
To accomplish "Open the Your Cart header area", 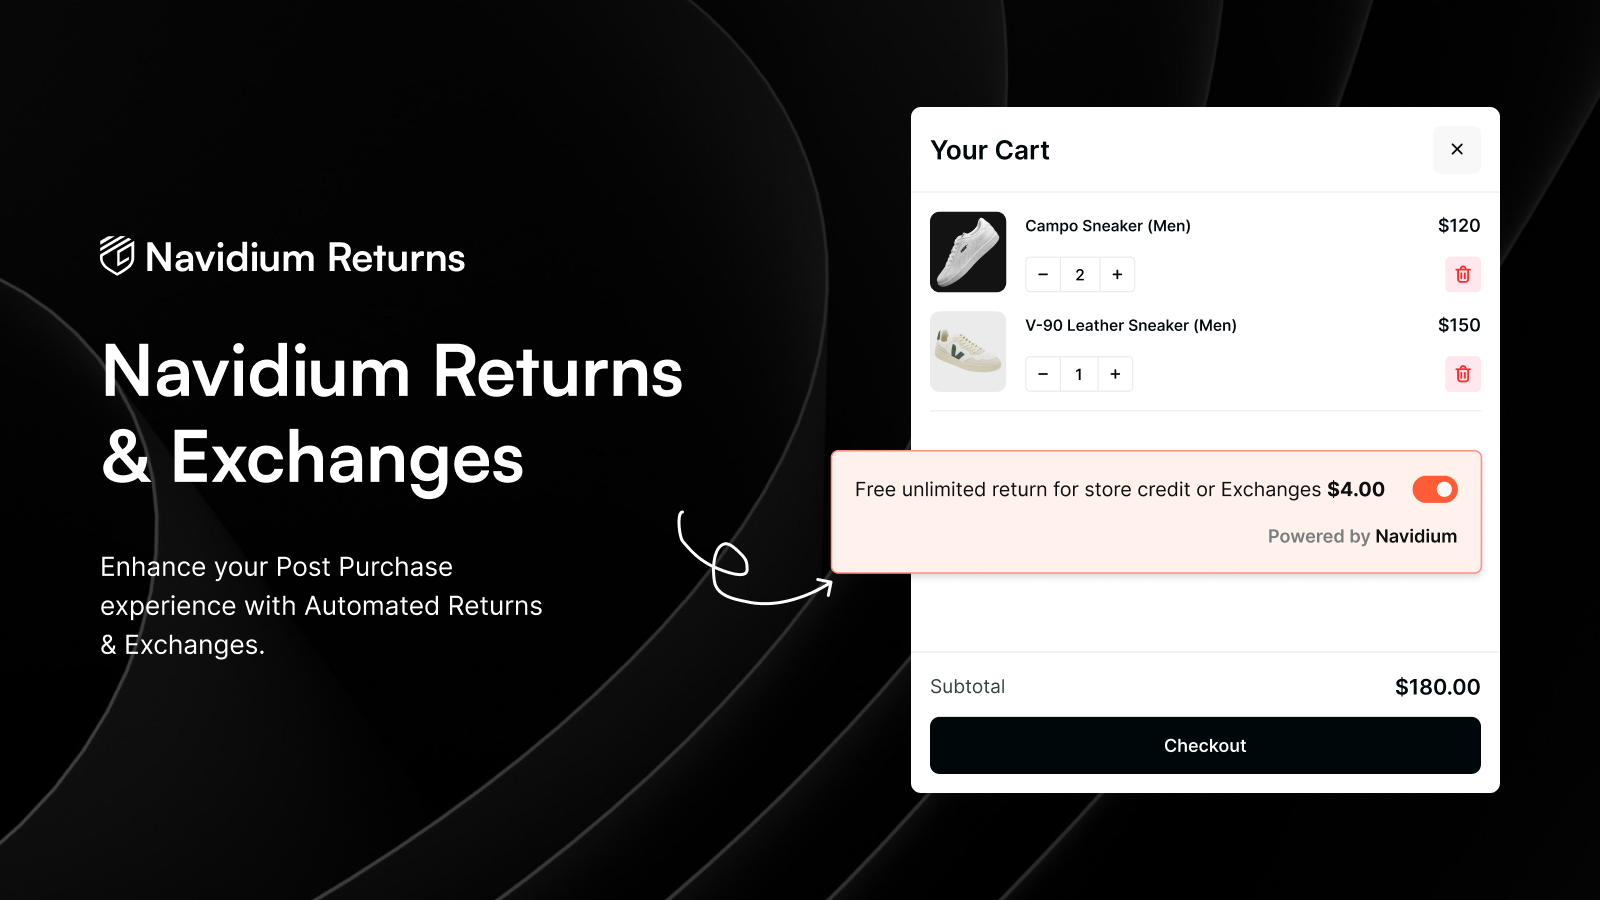I will (x=989, y=150).
